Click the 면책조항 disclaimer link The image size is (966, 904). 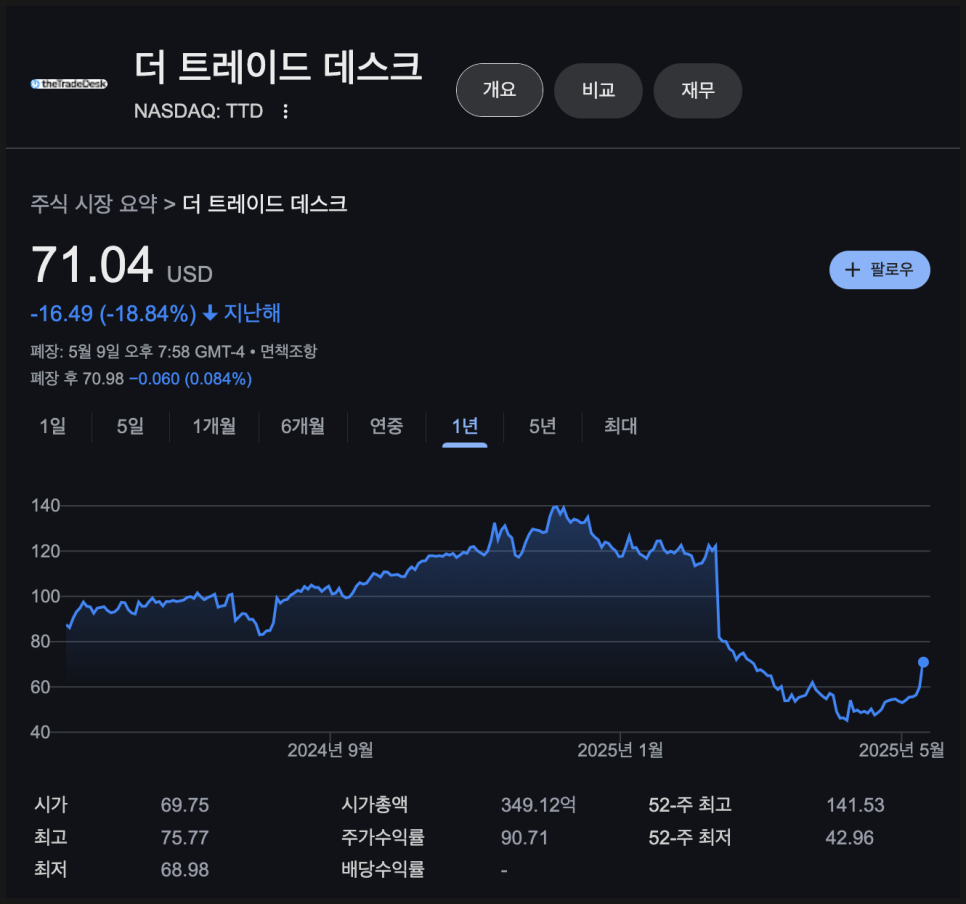[288, 351]
